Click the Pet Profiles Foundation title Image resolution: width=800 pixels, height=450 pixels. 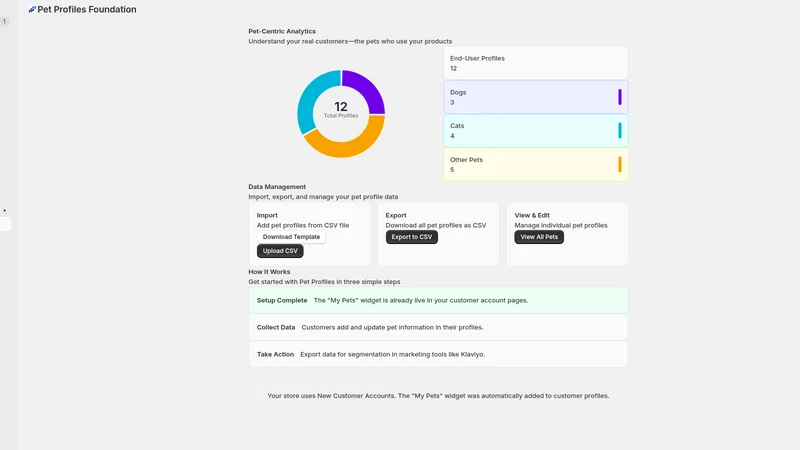(x=87, y=9)
